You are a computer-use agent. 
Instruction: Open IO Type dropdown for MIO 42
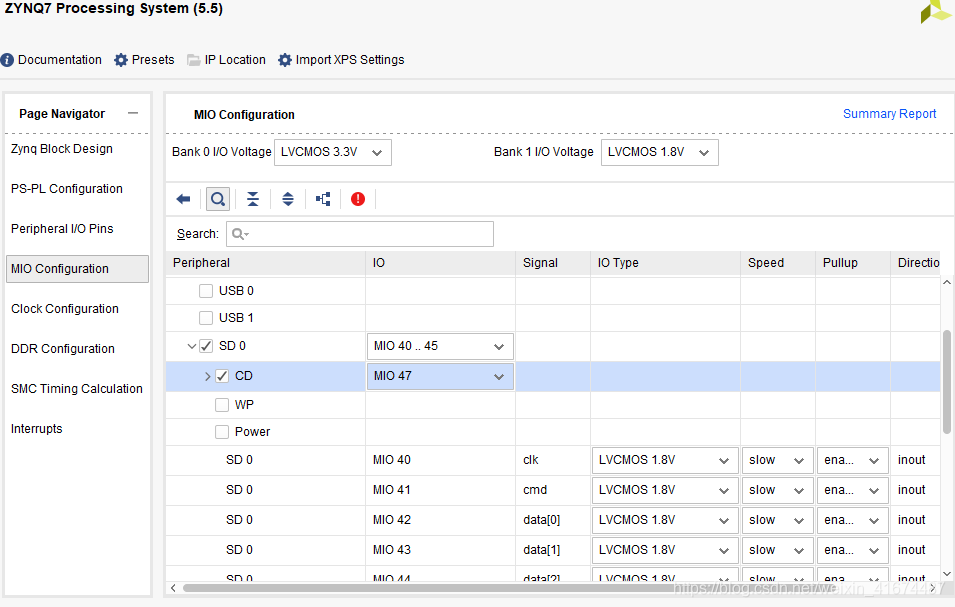(665, 520)
